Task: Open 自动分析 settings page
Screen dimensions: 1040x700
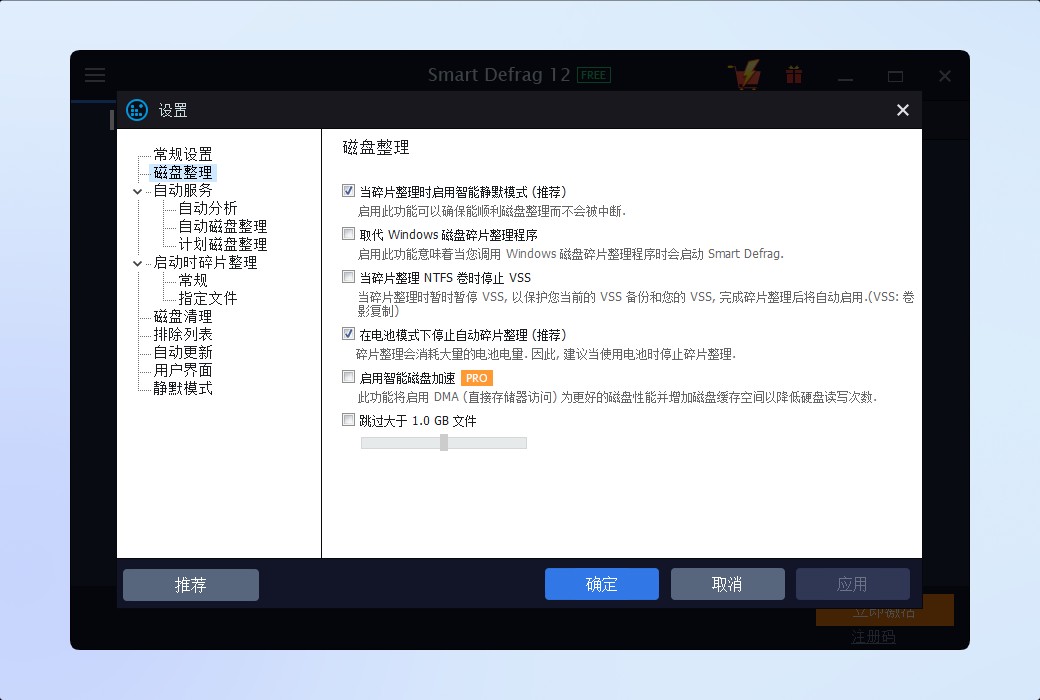Action: click(208, 208)
